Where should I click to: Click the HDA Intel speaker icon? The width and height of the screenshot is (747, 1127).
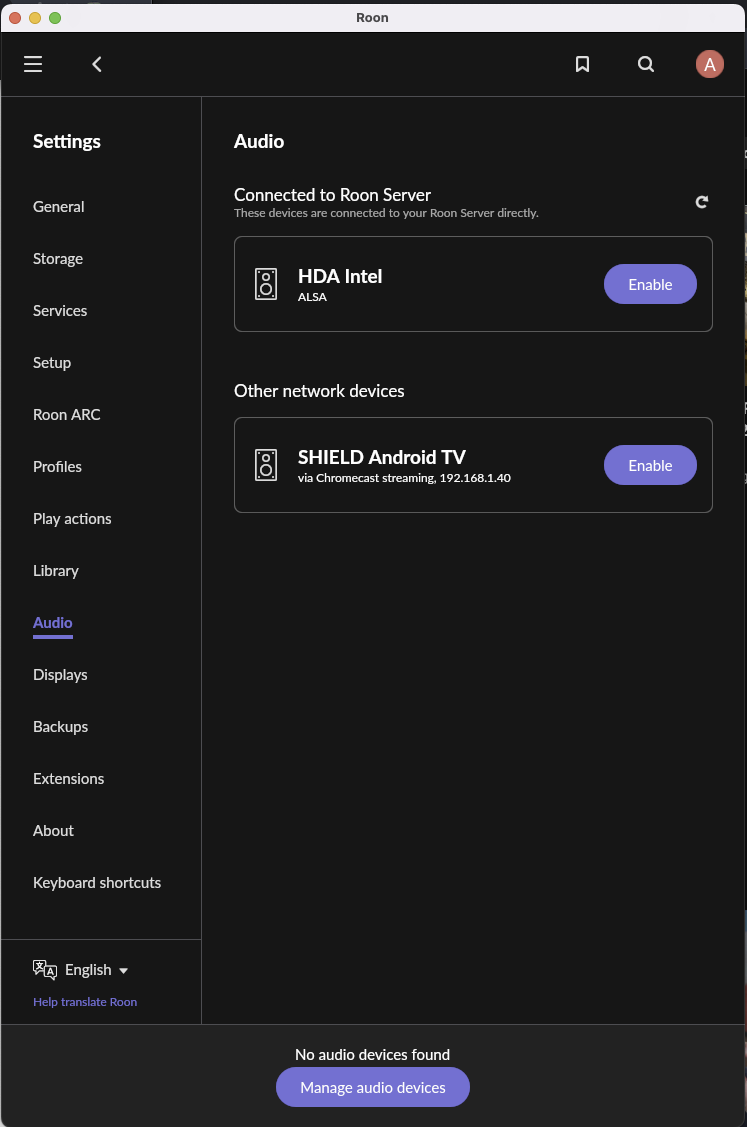point(266,284)
